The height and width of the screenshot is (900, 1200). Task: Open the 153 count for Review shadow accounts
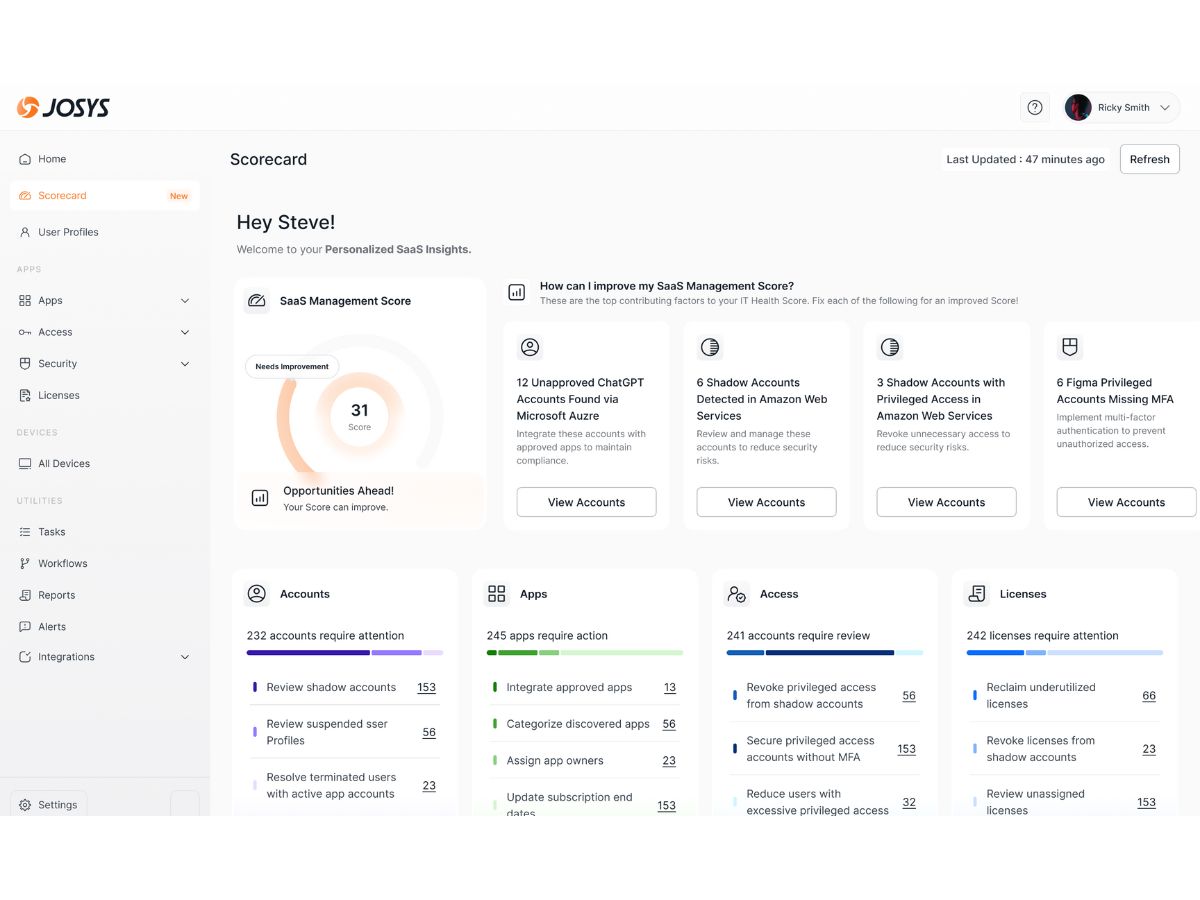427,687
